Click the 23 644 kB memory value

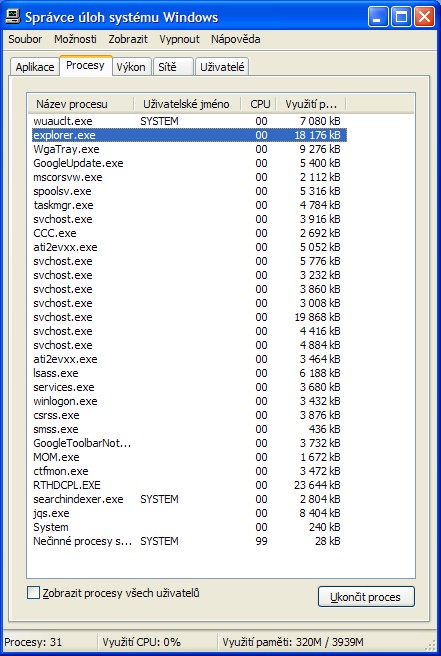[317, 485]
